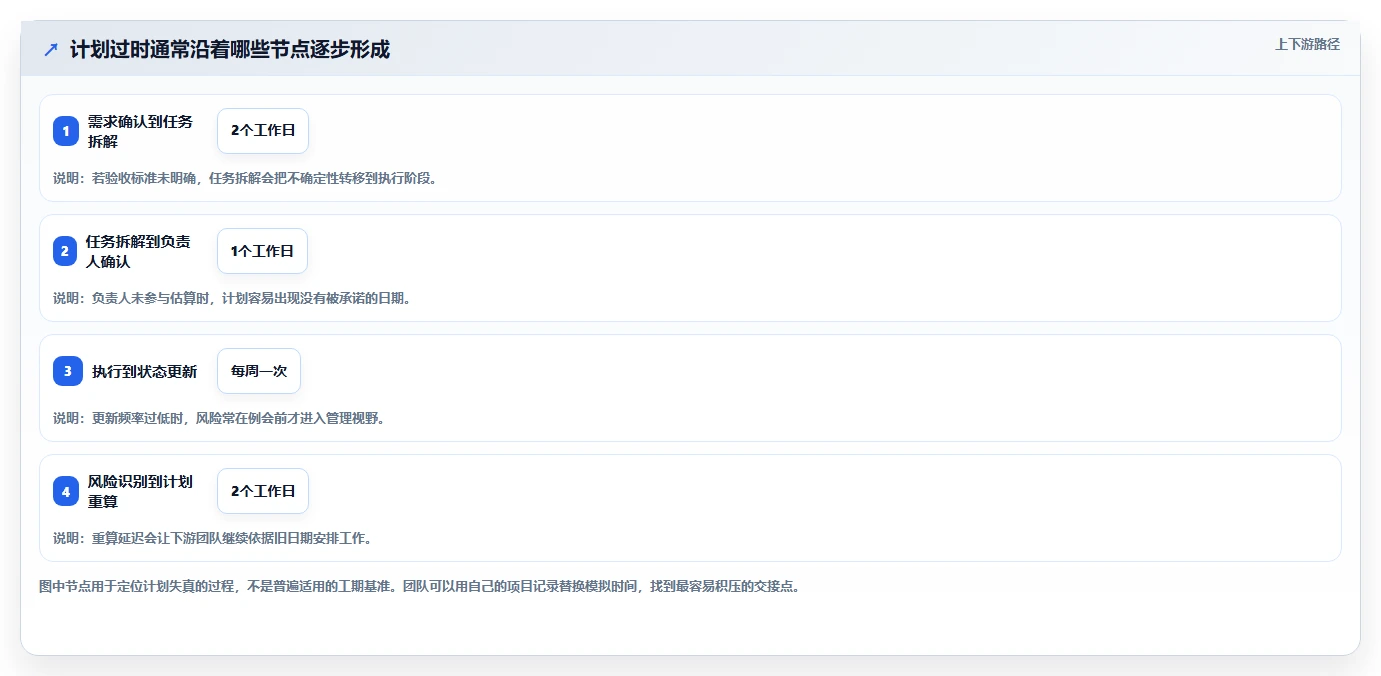This screenshot has width=1381, height=676.
Task: Click the note about 更新频率过低
Action: (x=219, y=418)
